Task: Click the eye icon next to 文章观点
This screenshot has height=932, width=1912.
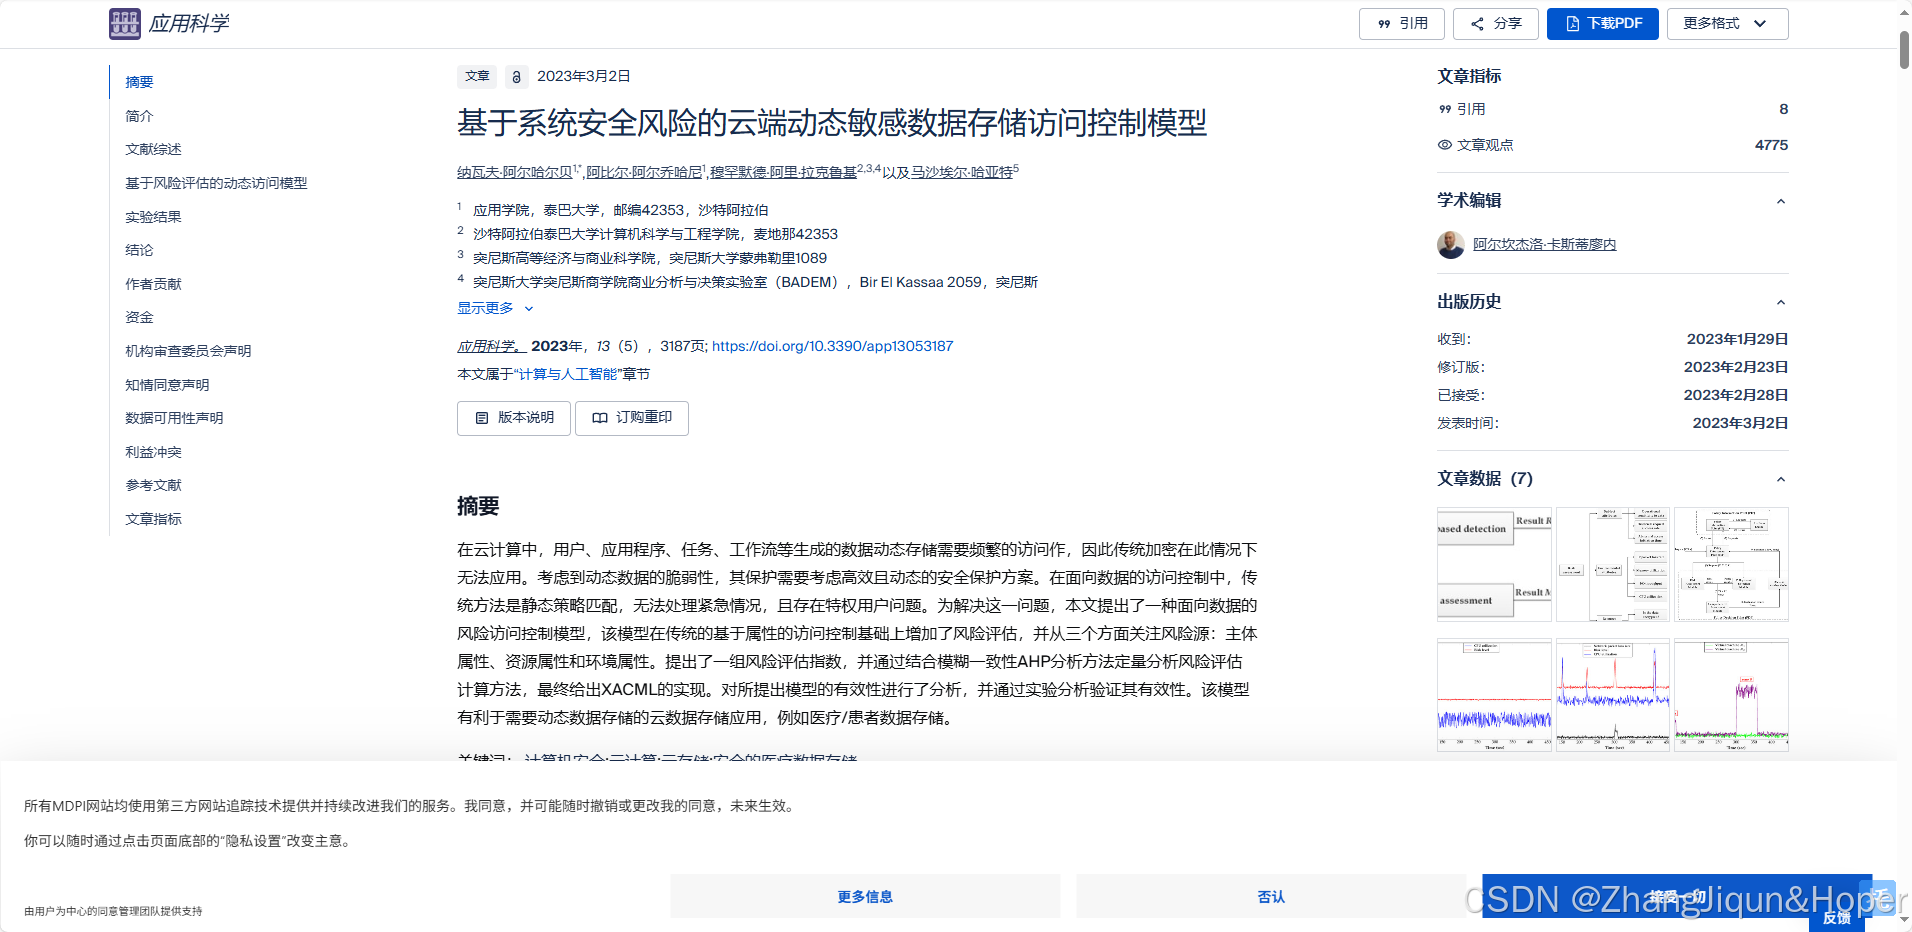Action: [1444, 145]
